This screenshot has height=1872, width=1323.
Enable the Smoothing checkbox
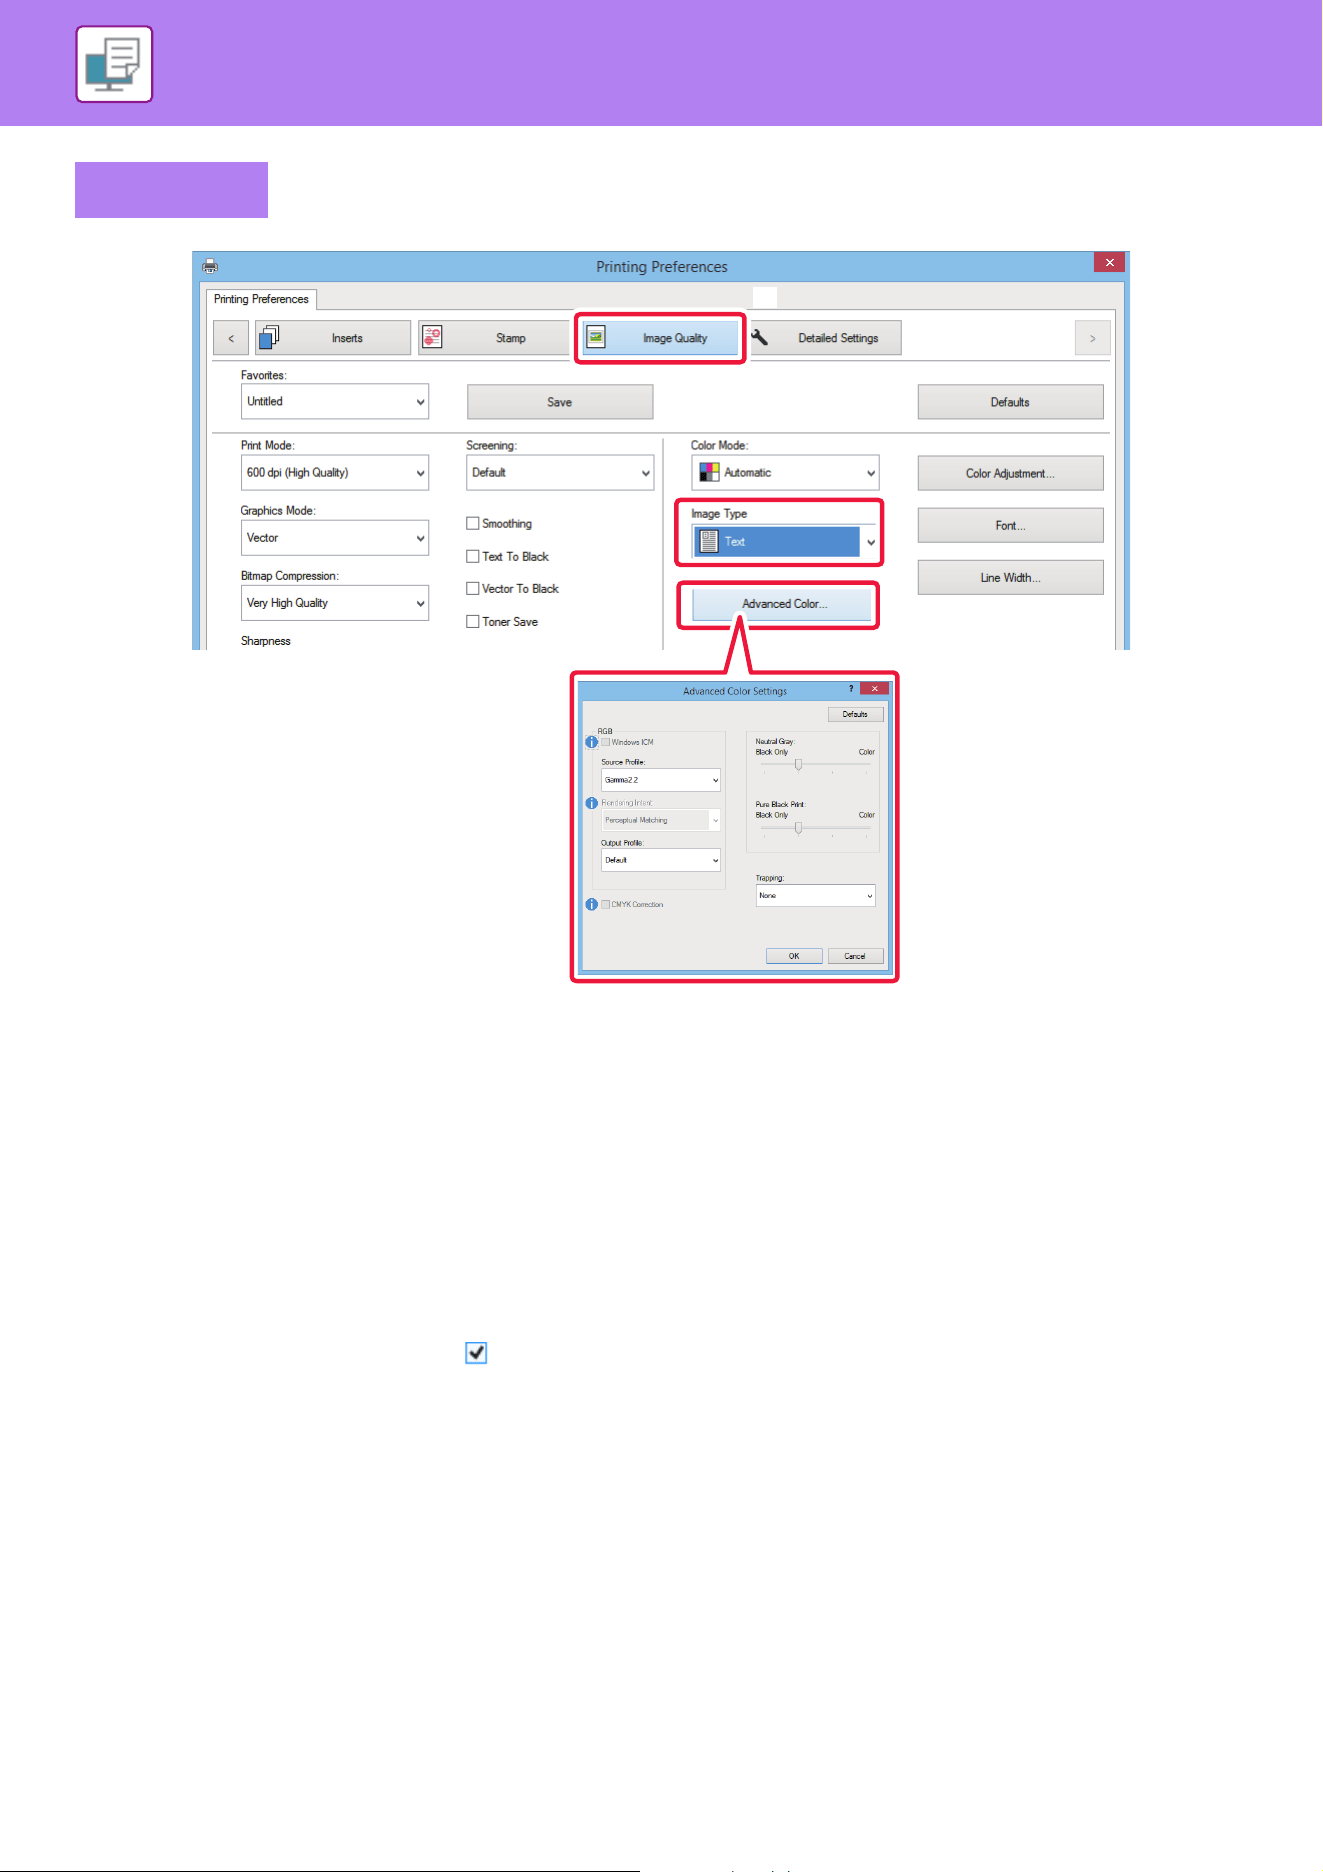[x=473, y=523]
